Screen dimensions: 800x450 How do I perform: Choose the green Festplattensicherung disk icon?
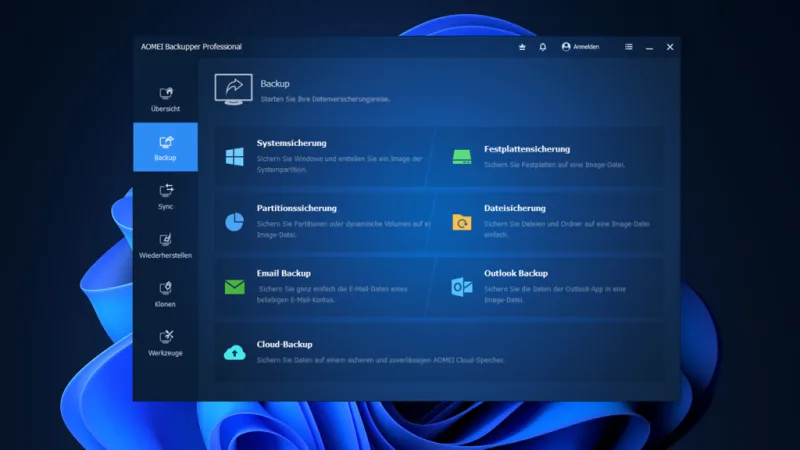(x=462, y=157)
